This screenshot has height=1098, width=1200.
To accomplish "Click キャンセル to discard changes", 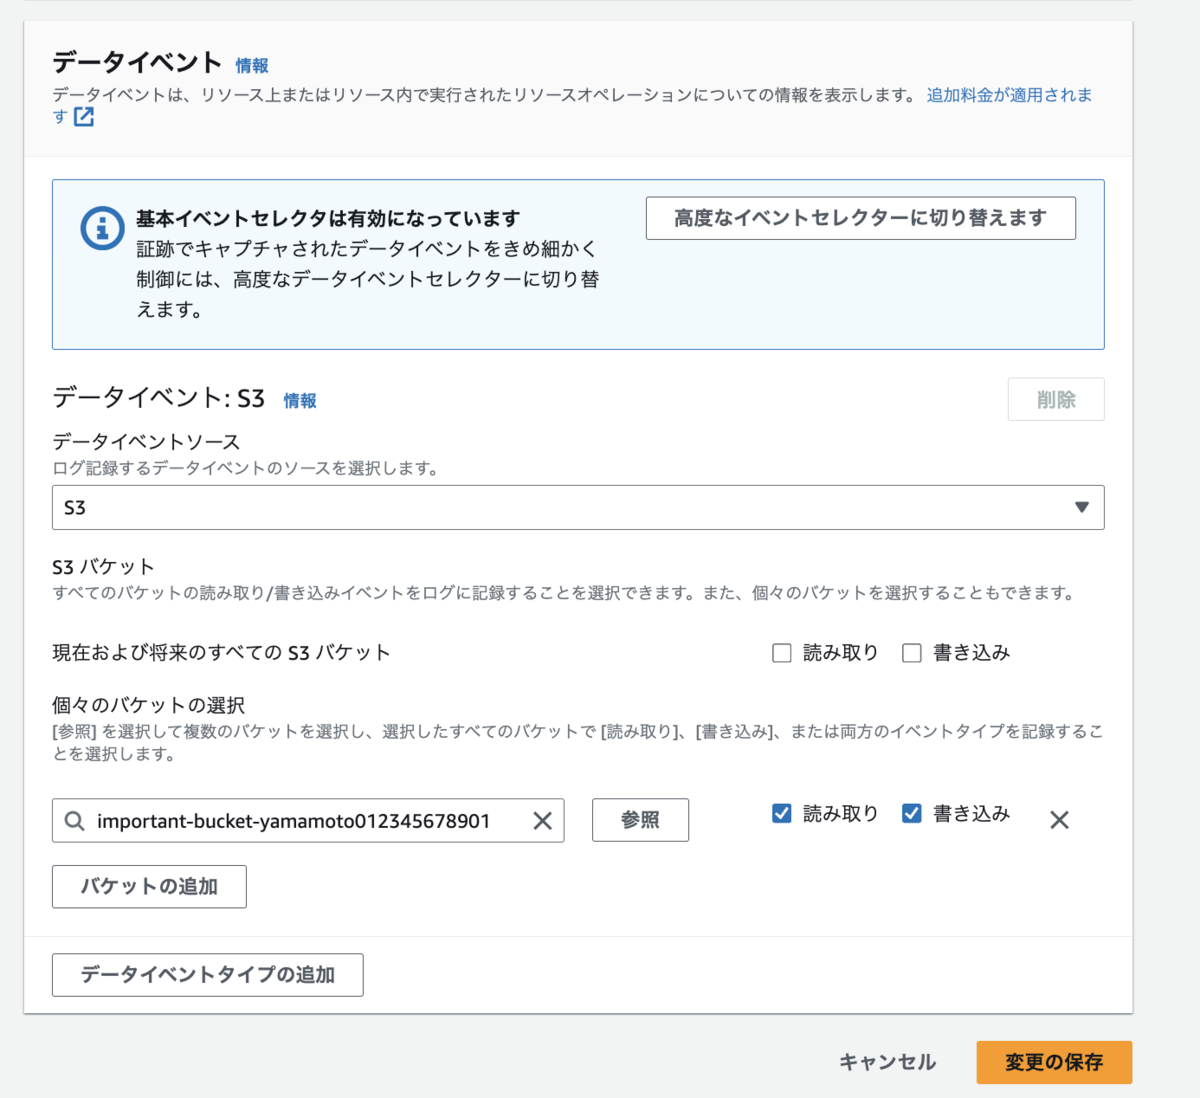I will pyautogui.click(x=887, y=1062).
